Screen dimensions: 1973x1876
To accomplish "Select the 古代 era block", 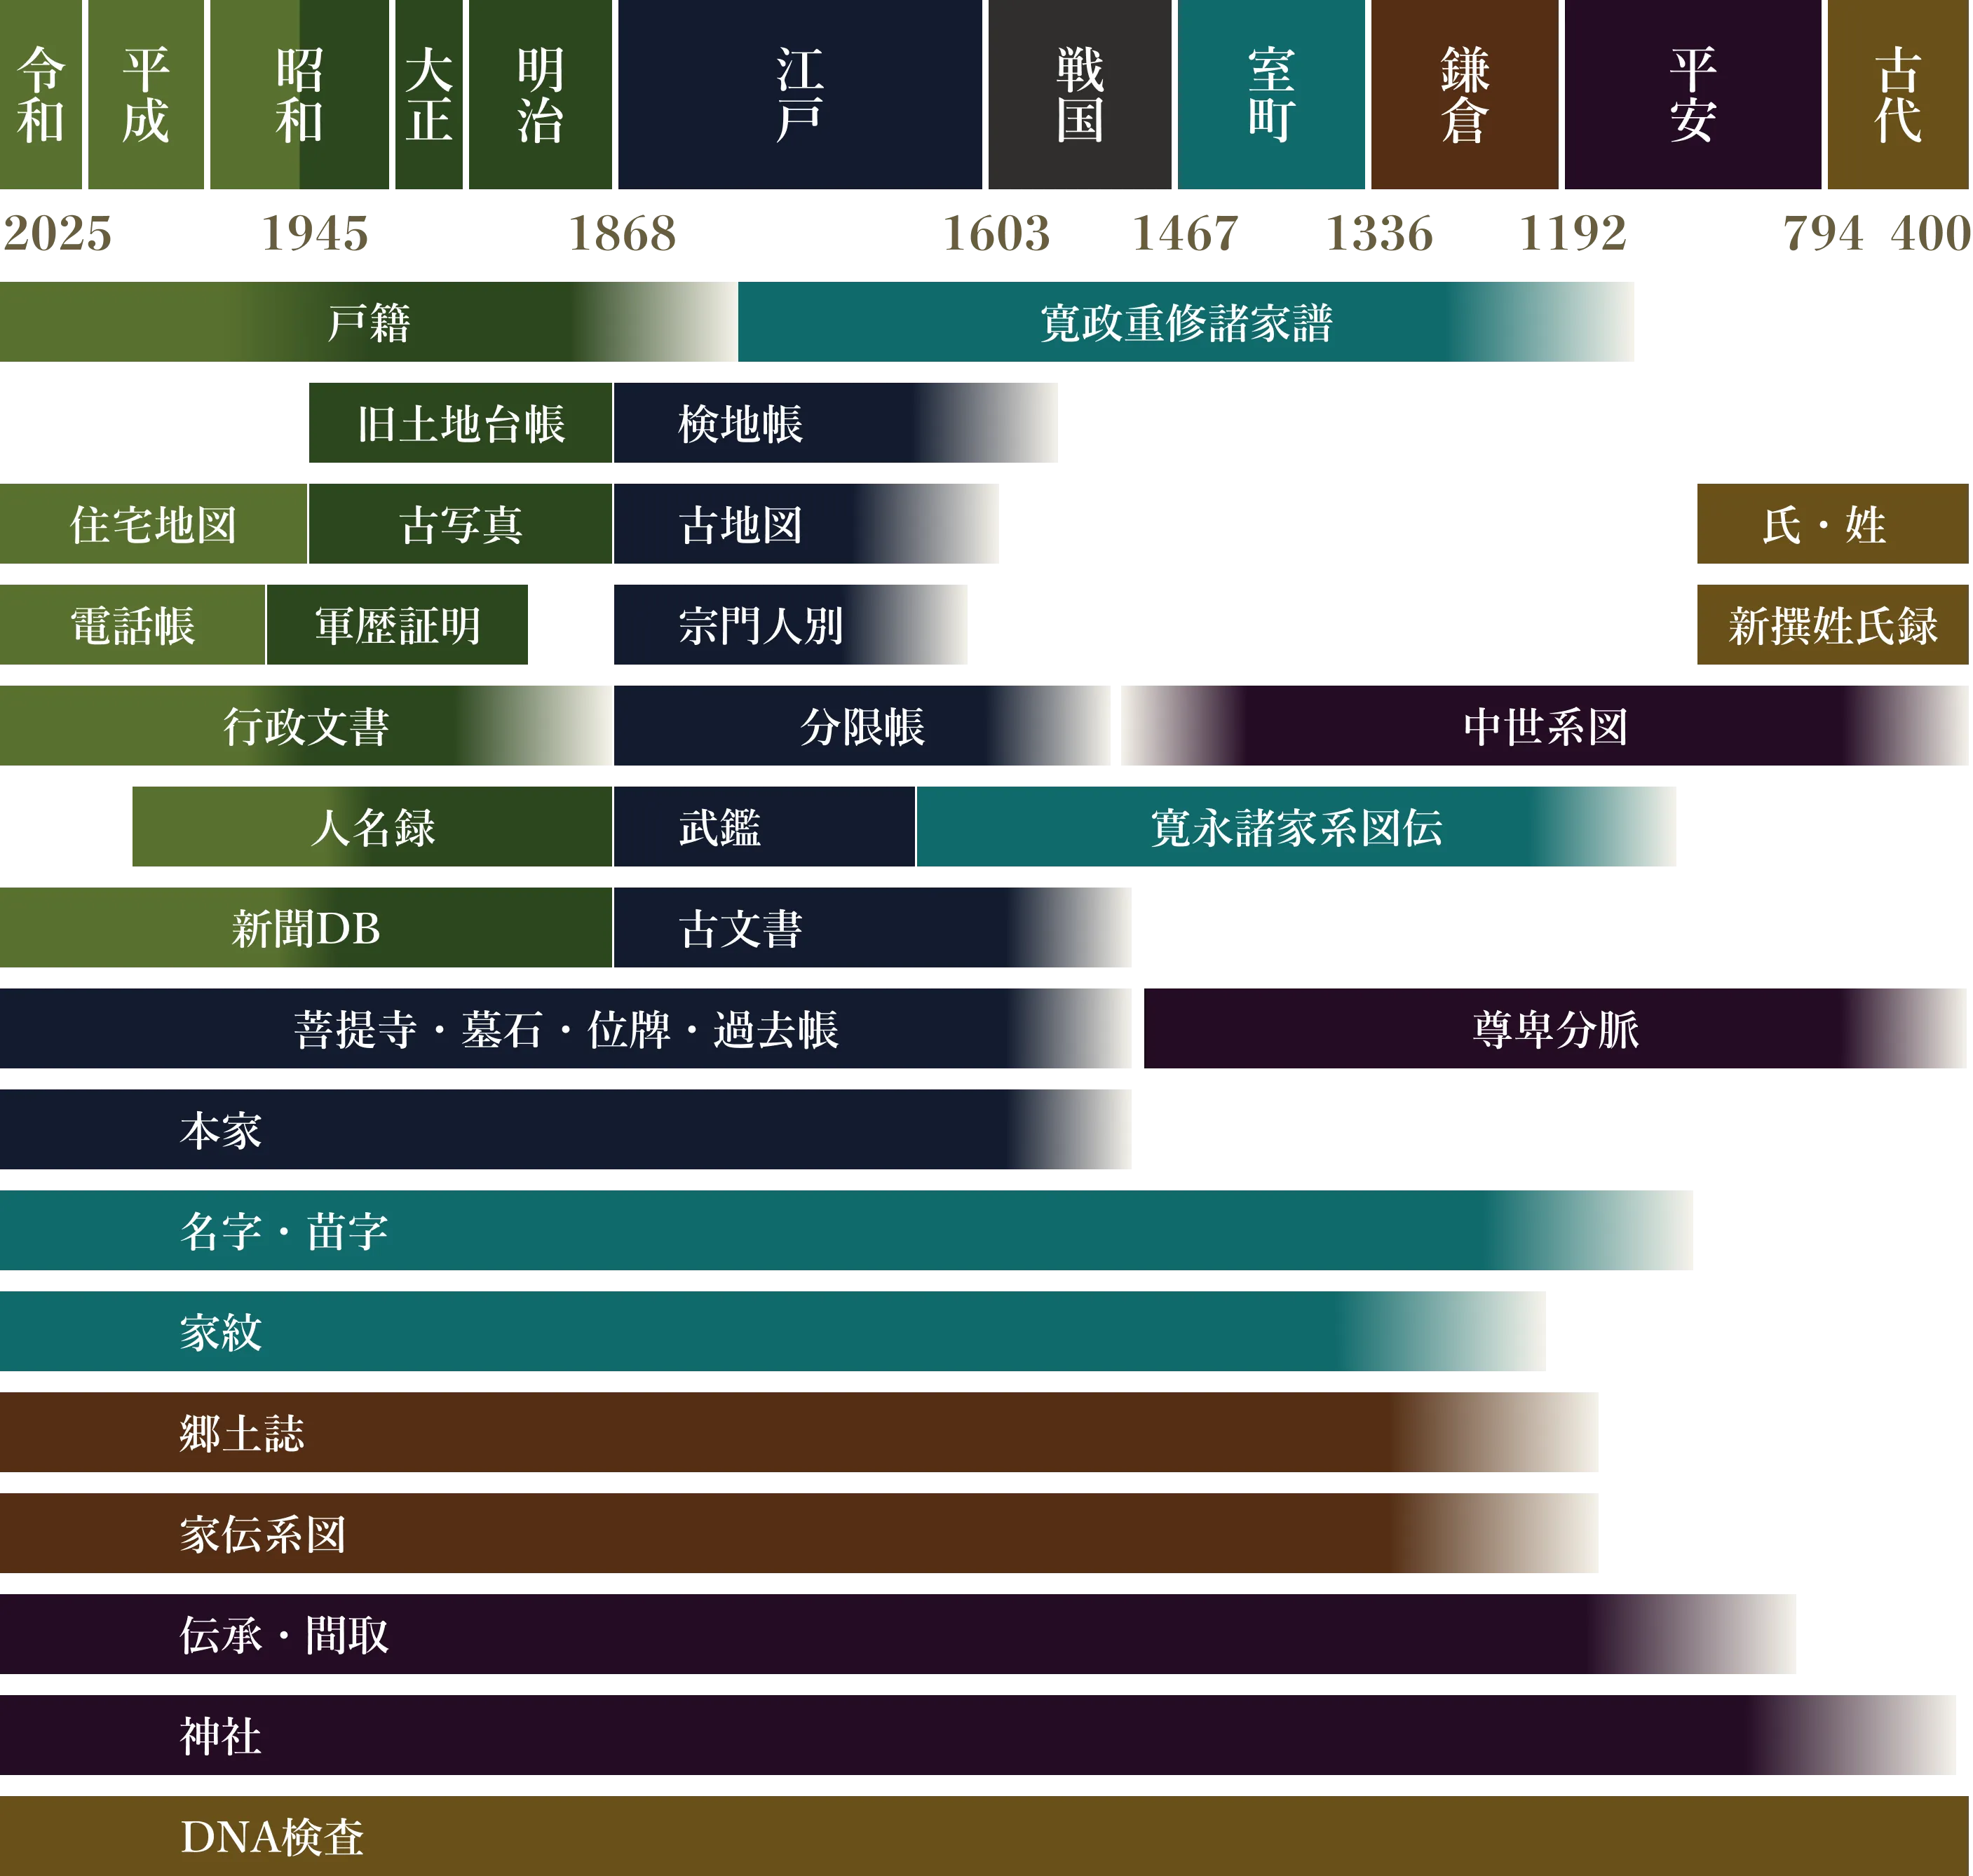I will (x=1898, y=94).
